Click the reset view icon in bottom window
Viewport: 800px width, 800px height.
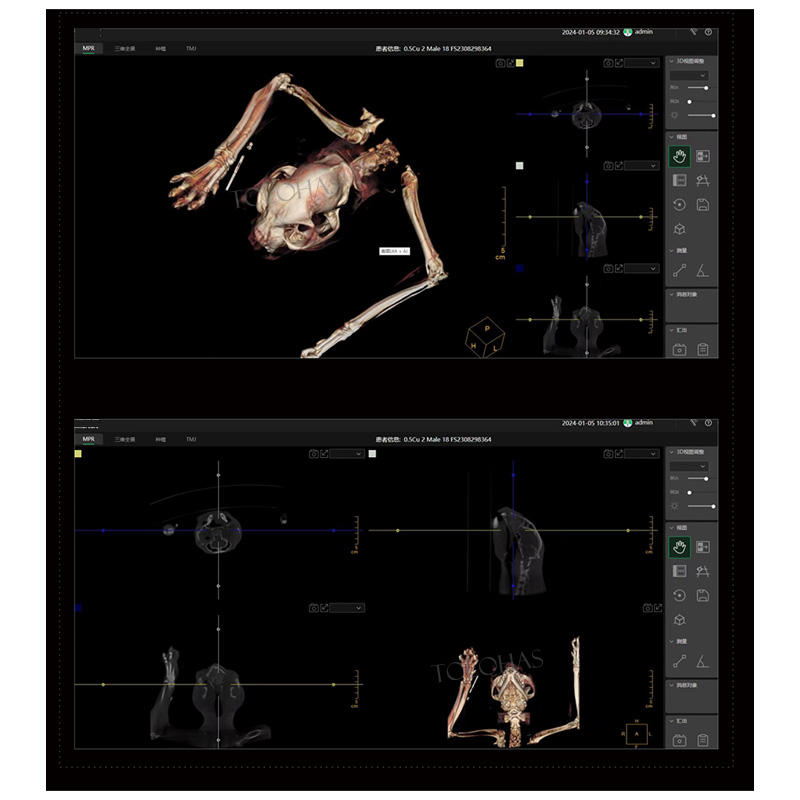679,595
